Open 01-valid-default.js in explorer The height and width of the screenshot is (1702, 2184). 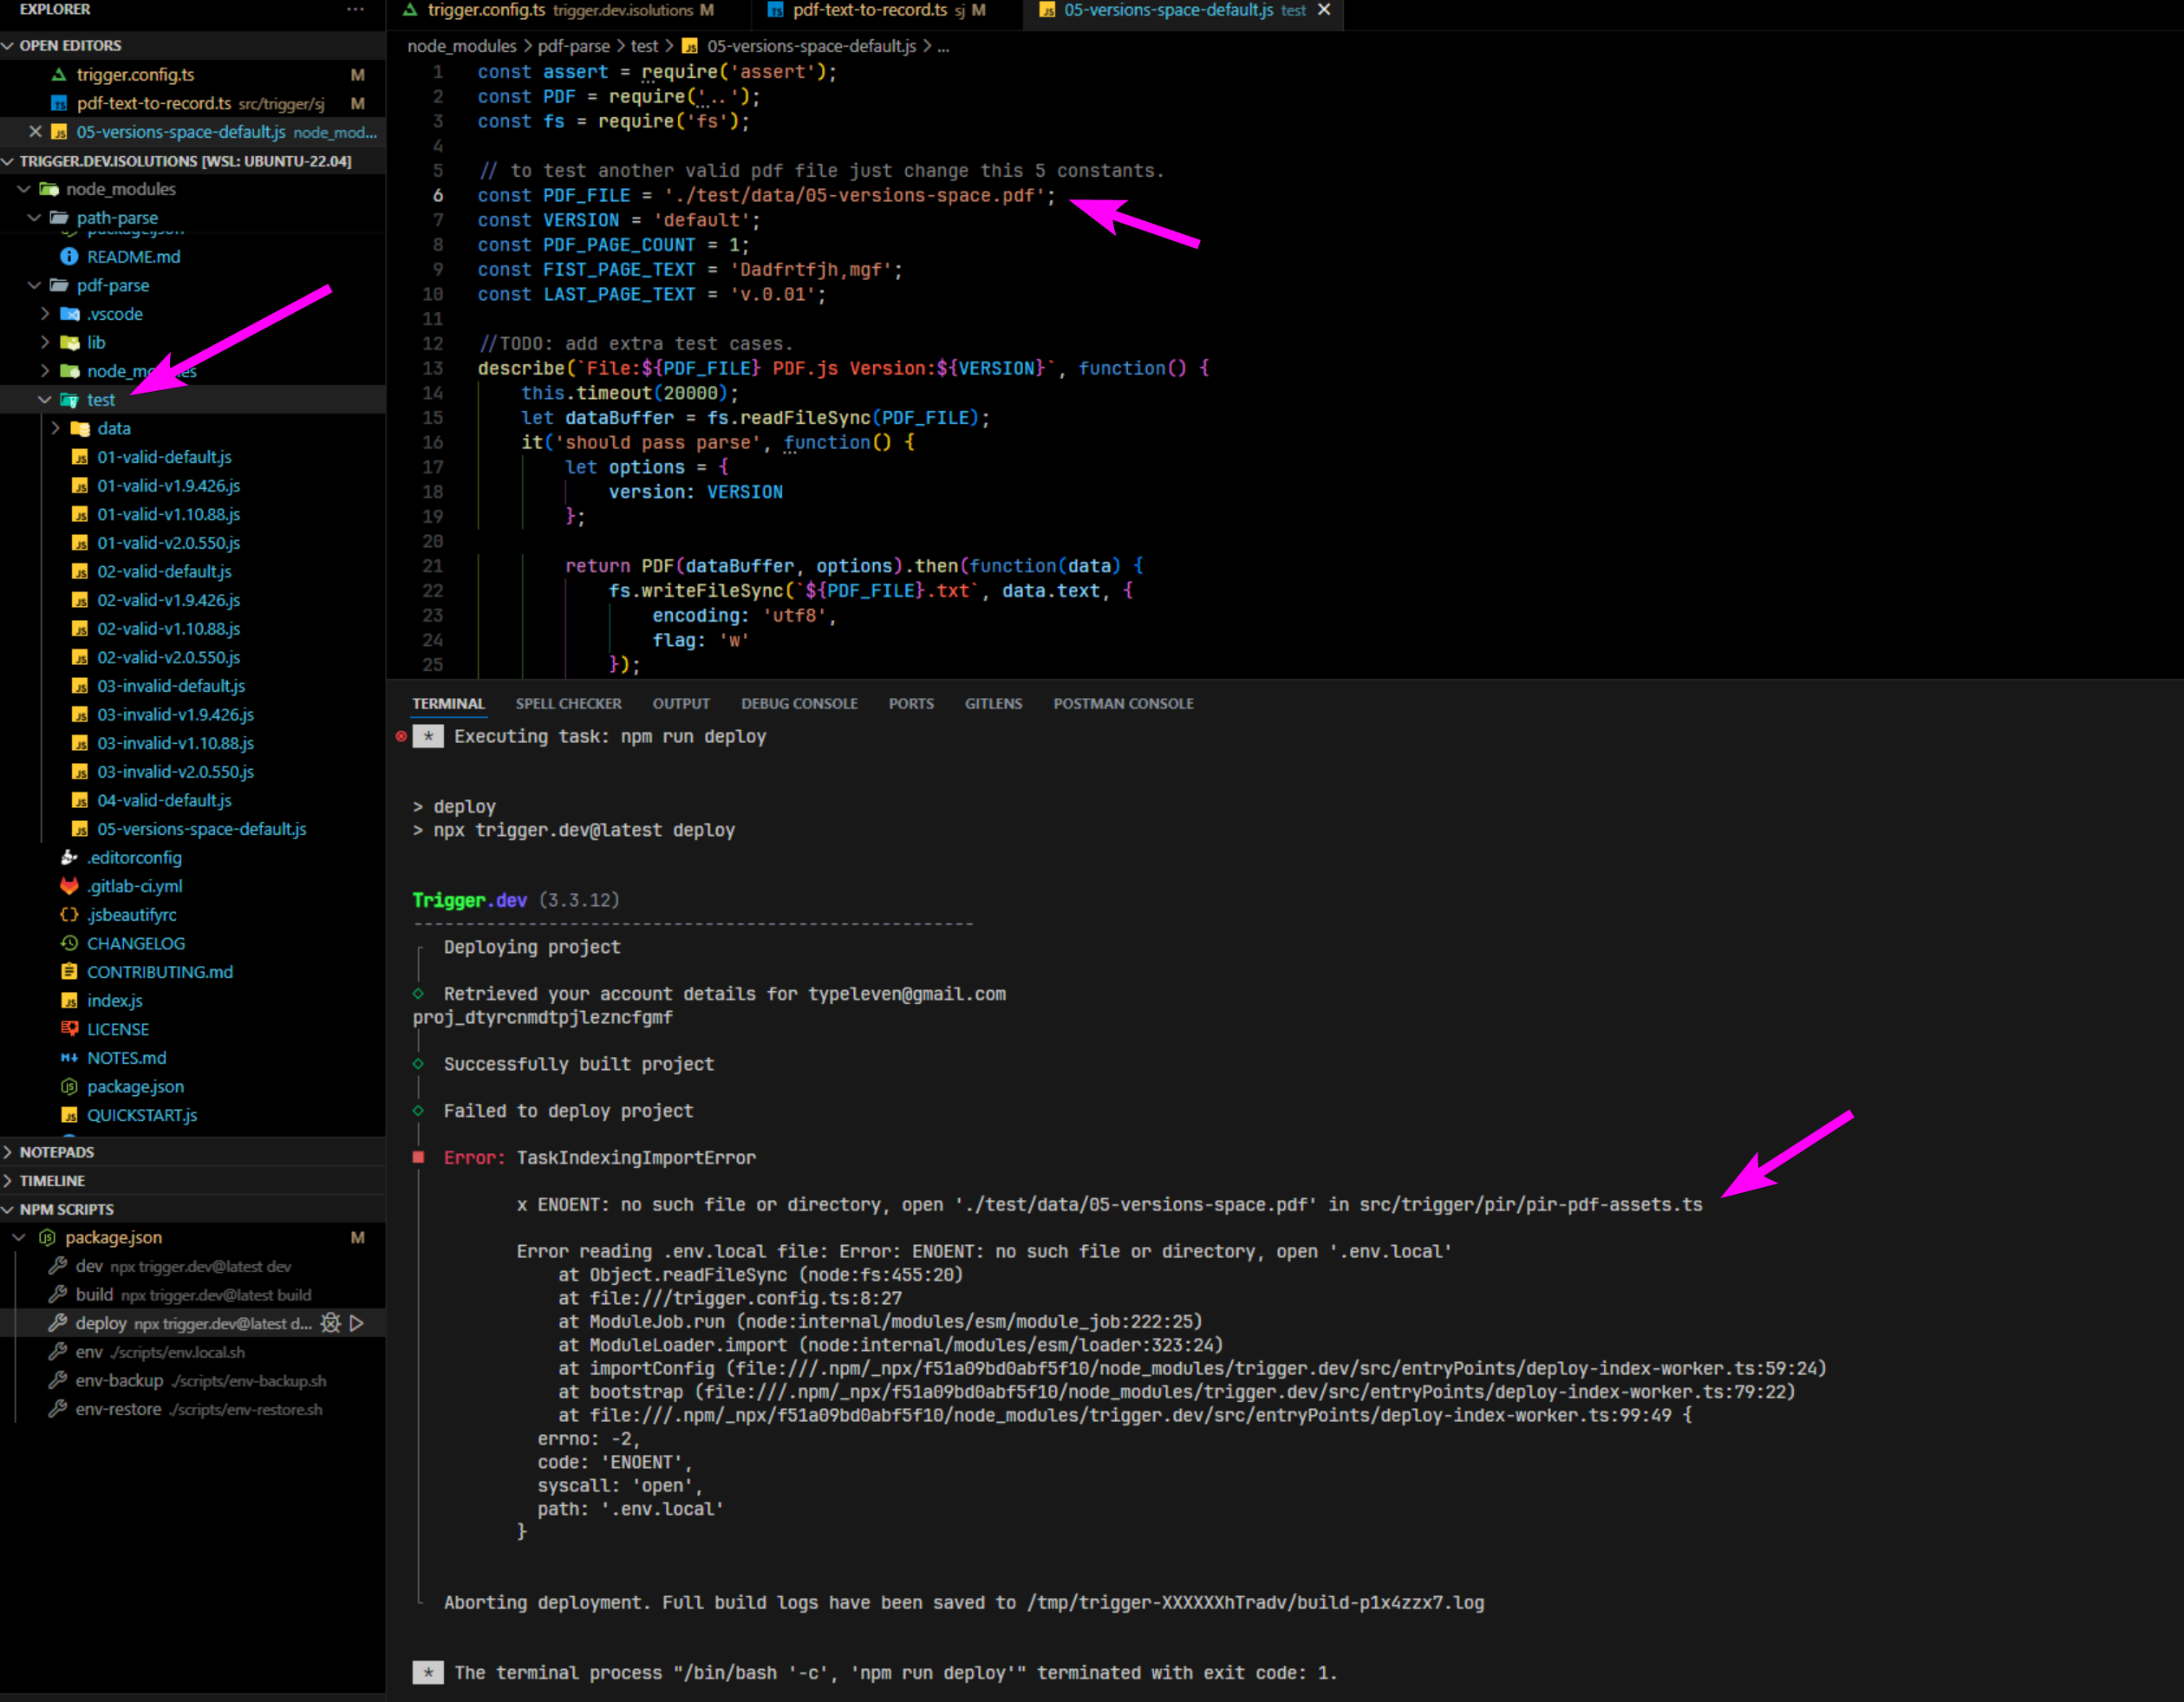[x=164, y=457]
